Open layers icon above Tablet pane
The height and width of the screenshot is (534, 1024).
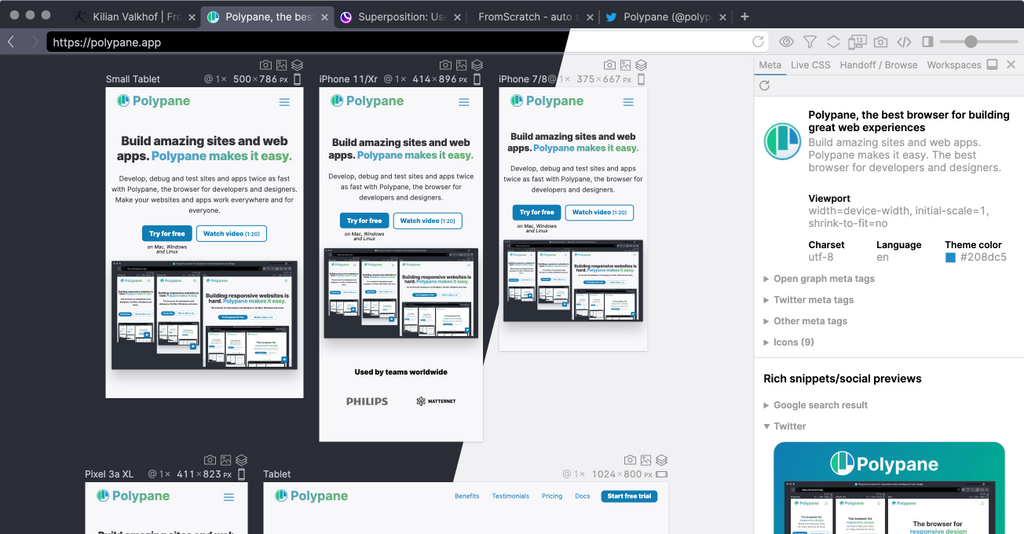click(662, 460)
